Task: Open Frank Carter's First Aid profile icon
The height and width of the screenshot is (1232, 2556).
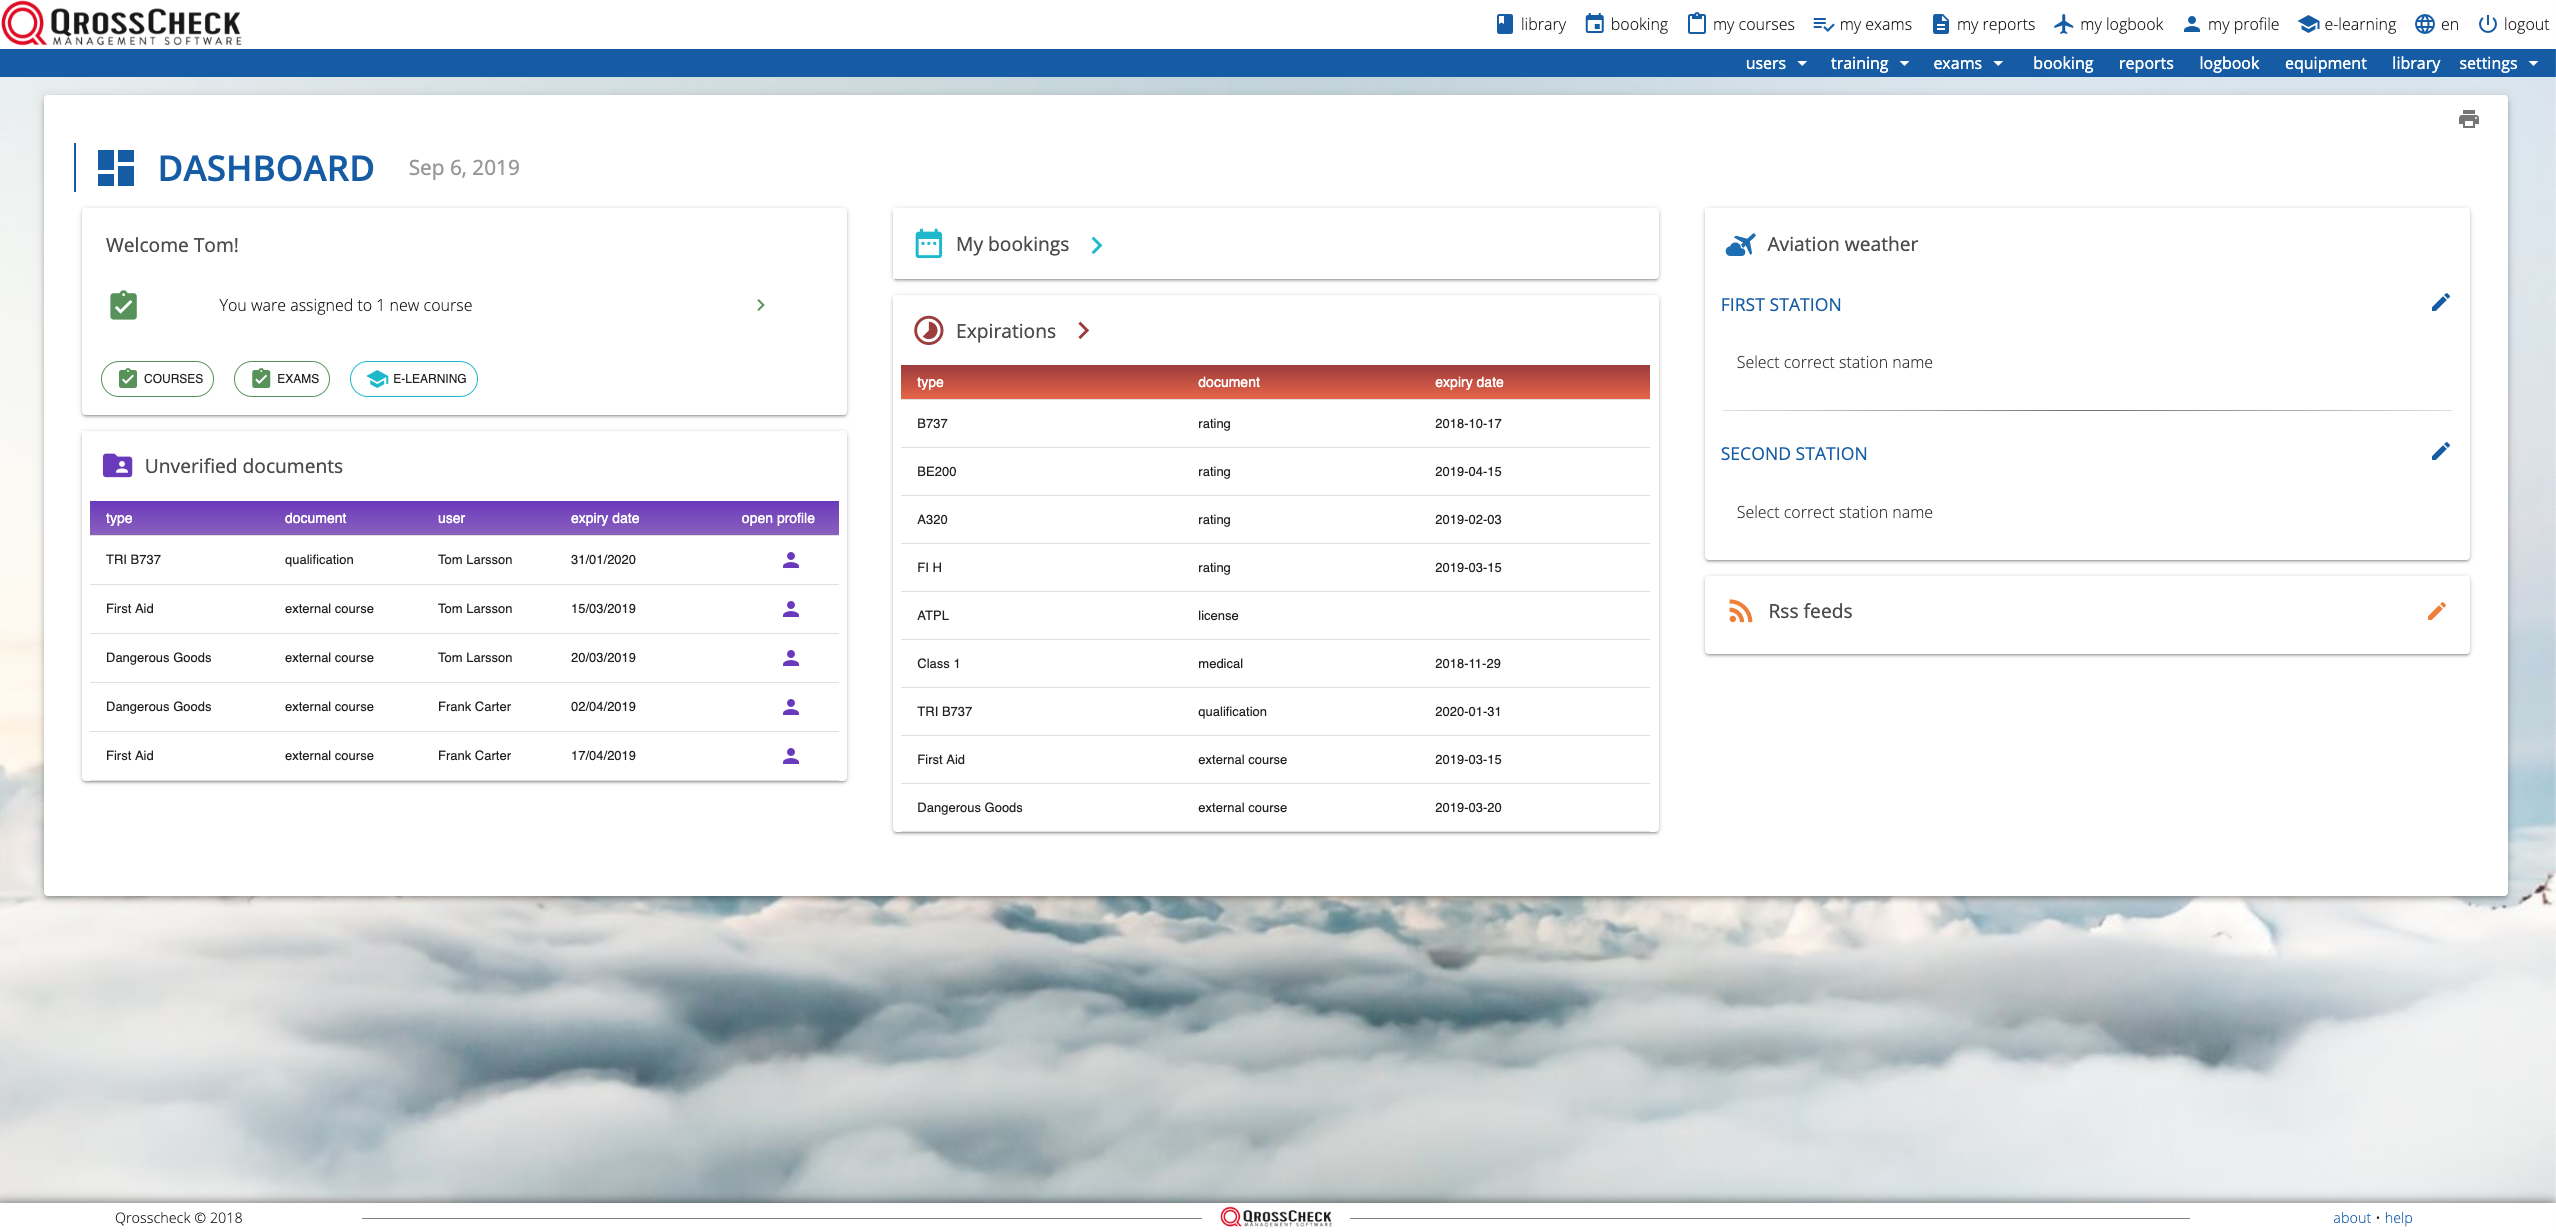Action: 791,756
